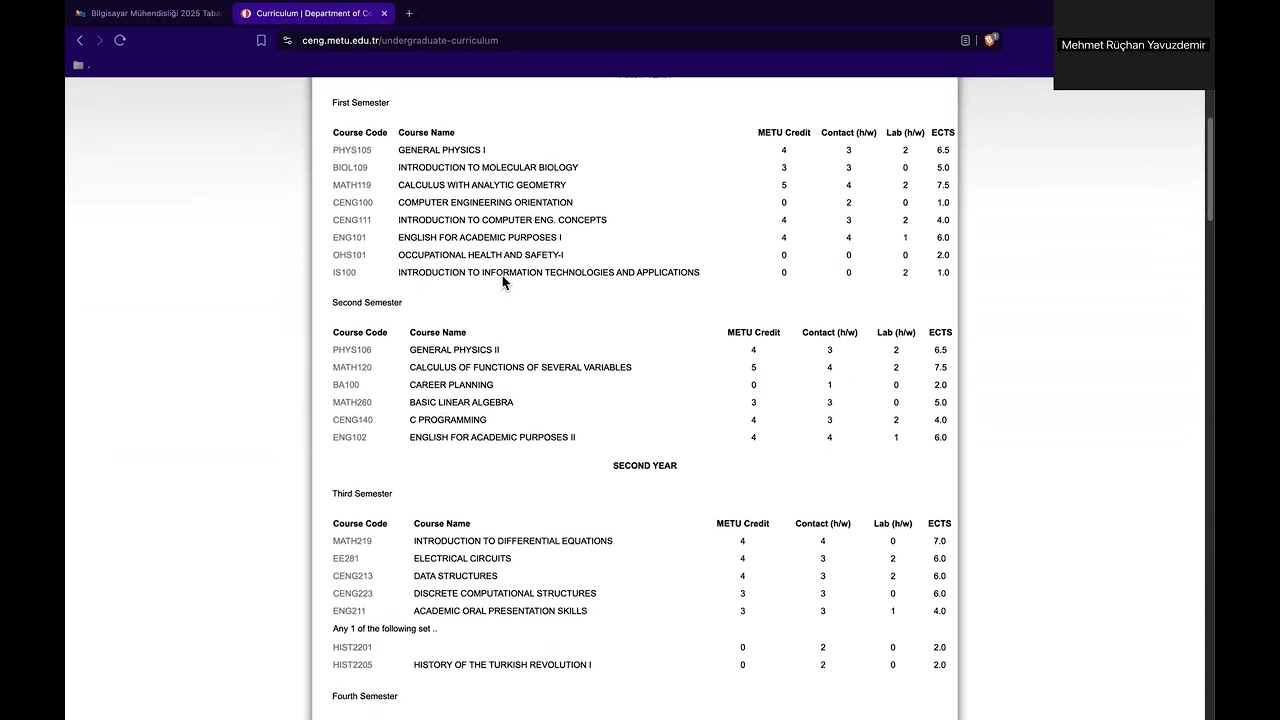
Task: Click Mehmet Rüçhan Yavuzdemir participant name label
Action: pos(1133,45)
